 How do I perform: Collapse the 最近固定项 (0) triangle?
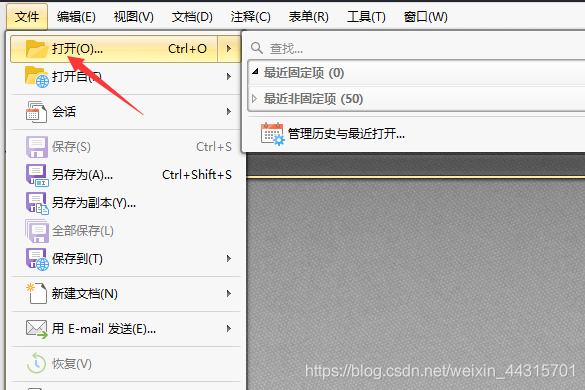[x=255, y=72]
